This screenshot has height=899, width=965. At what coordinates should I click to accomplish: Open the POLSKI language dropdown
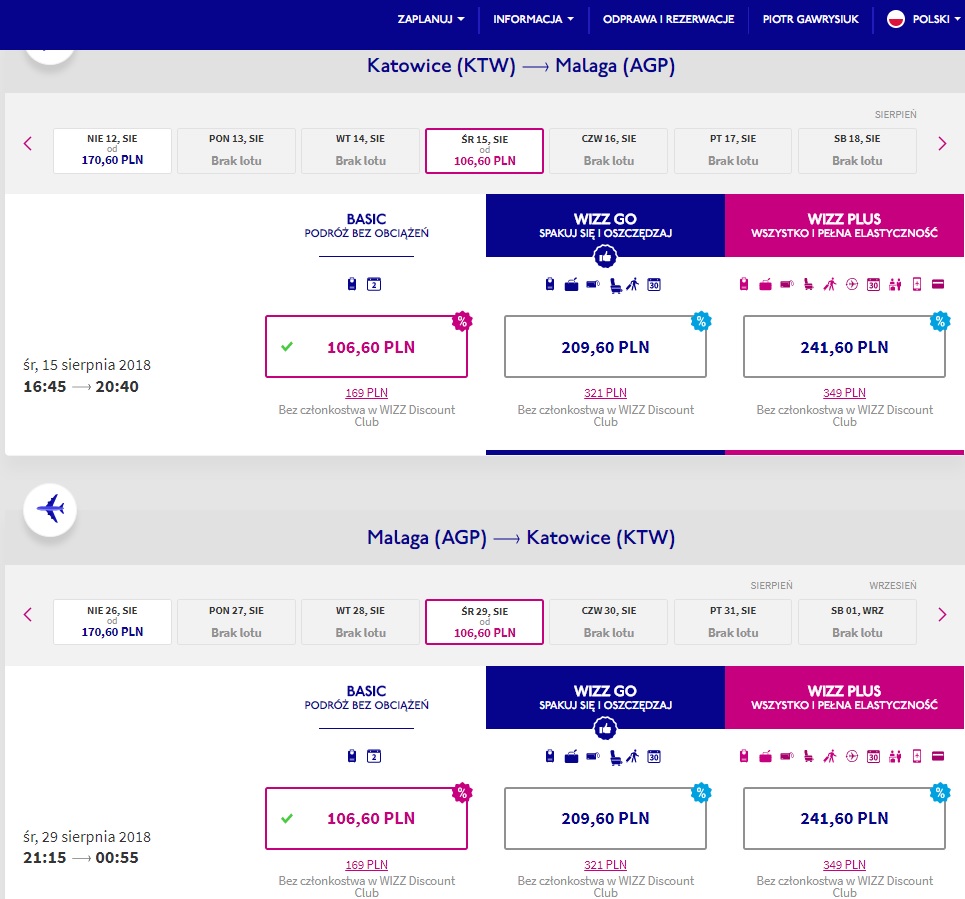tap(936, 19)
